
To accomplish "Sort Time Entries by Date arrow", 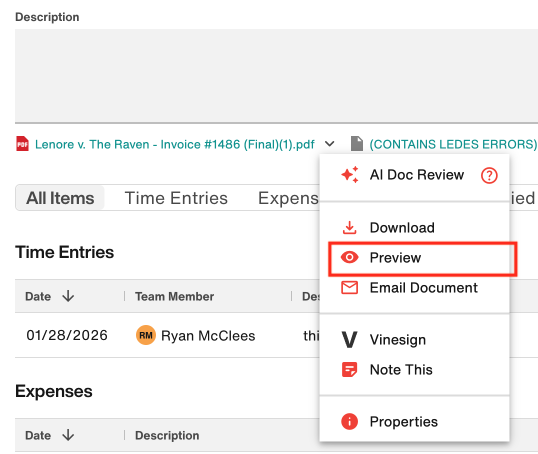I will coord(68,296).
